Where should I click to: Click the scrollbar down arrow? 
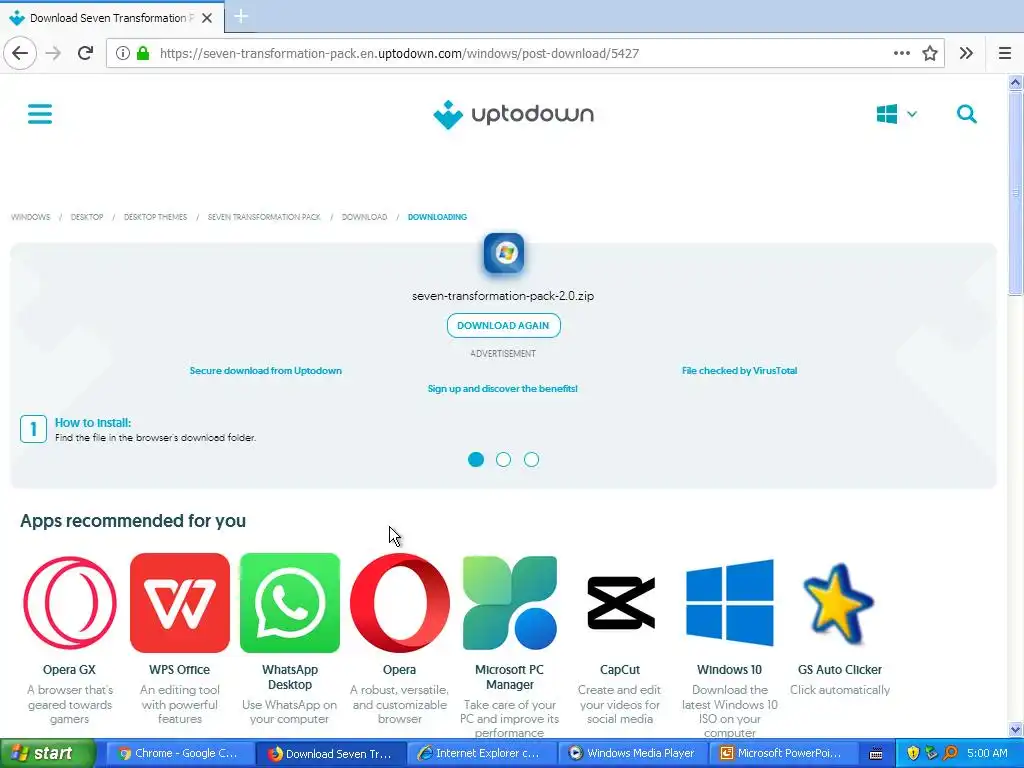pyautogui.click(x=1016, y=729)
